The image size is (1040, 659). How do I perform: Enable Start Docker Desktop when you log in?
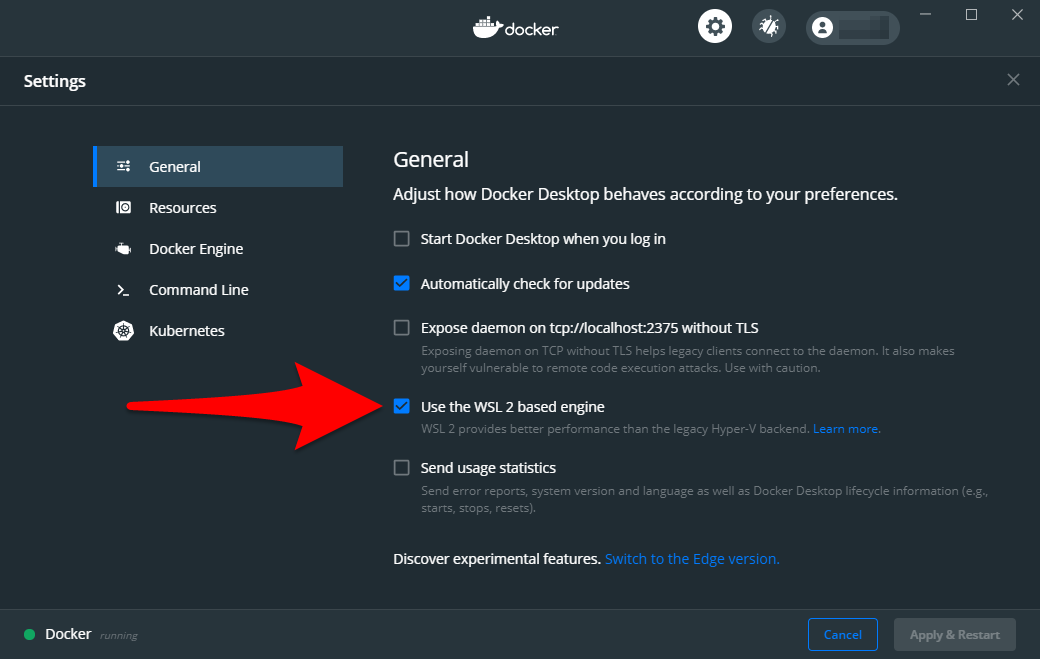[x=401, y=239]
